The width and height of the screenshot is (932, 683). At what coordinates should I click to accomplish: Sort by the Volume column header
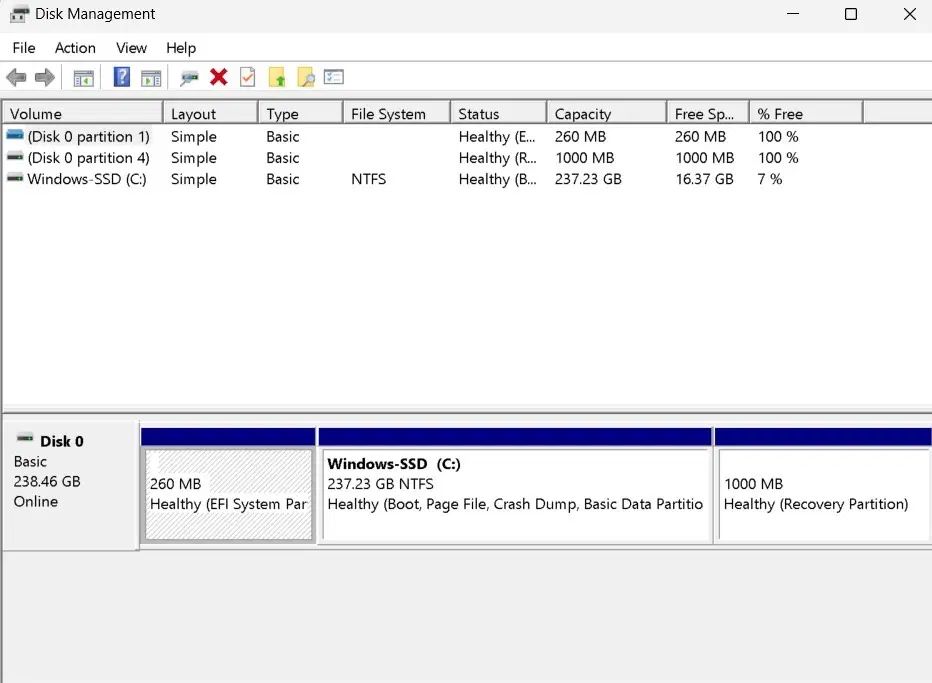point(83,114)
